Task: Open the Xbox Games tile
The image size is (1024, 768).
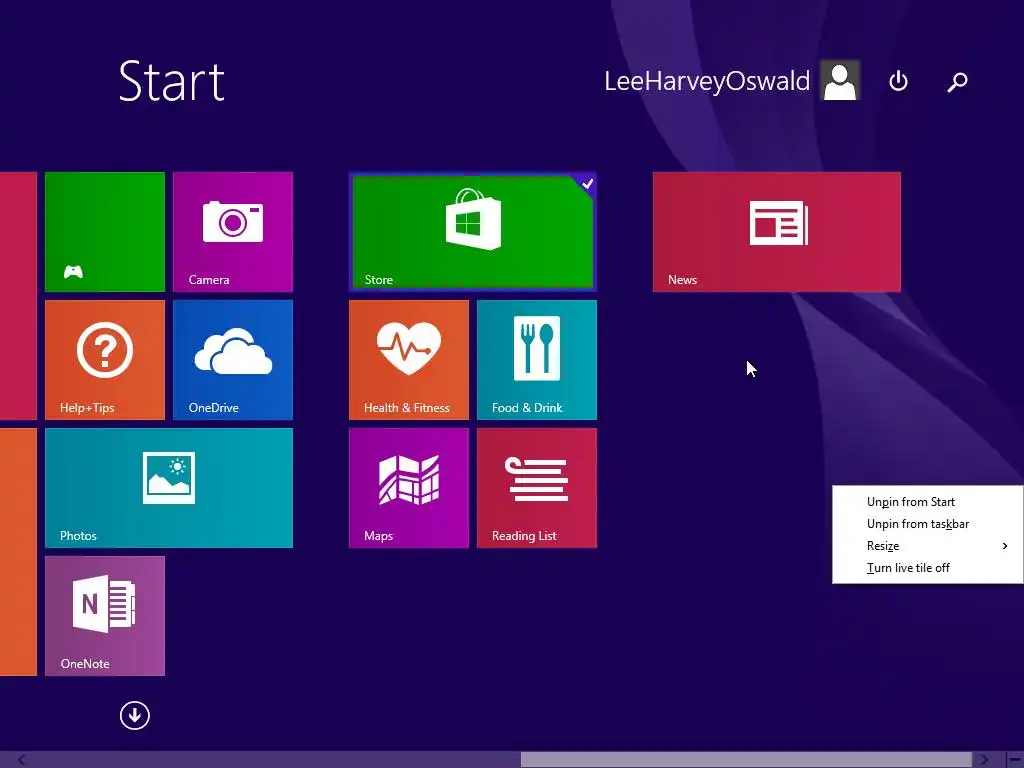Action: (x=104, y=232)
